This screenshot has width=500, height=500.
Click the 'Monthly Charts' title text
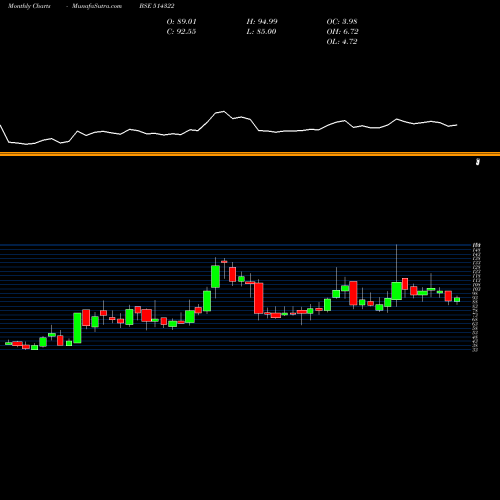point(29,6)
